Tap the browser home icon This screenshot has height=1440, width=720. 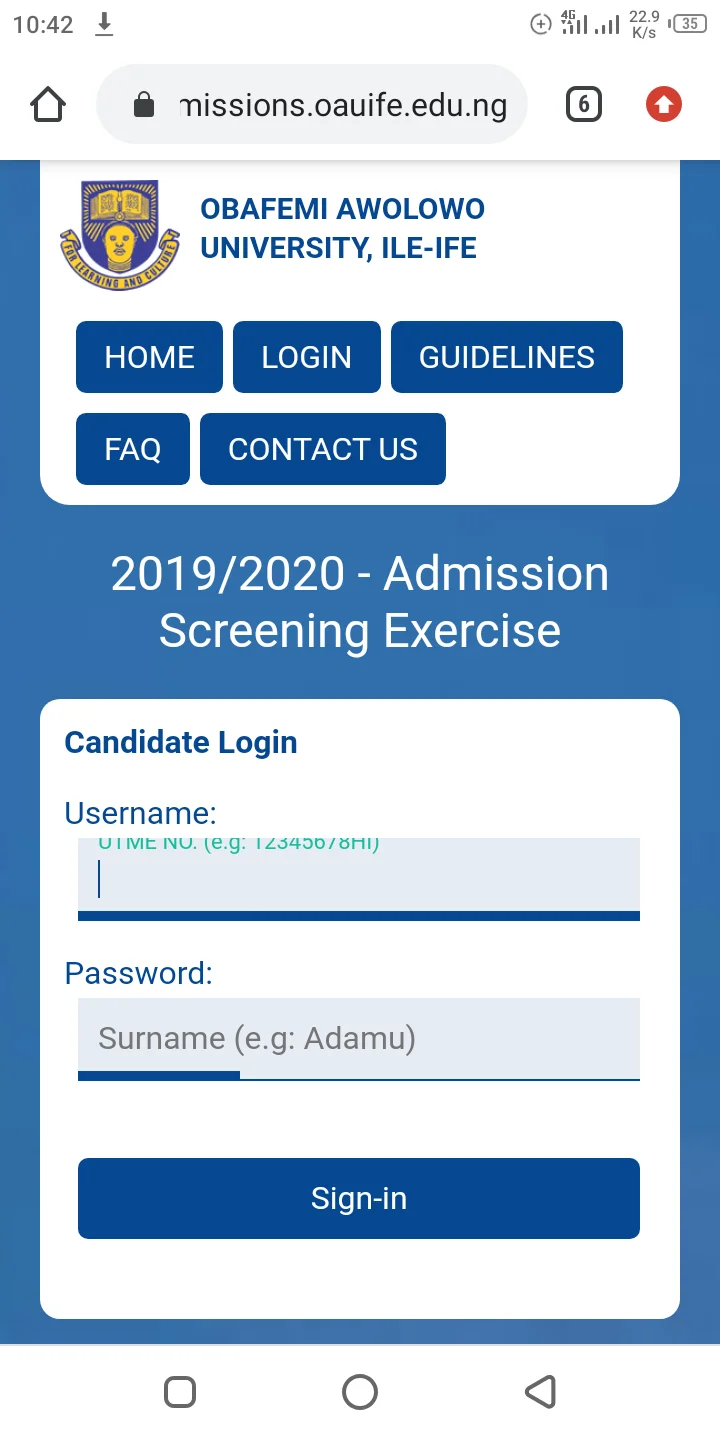click(x=48, y=104)
